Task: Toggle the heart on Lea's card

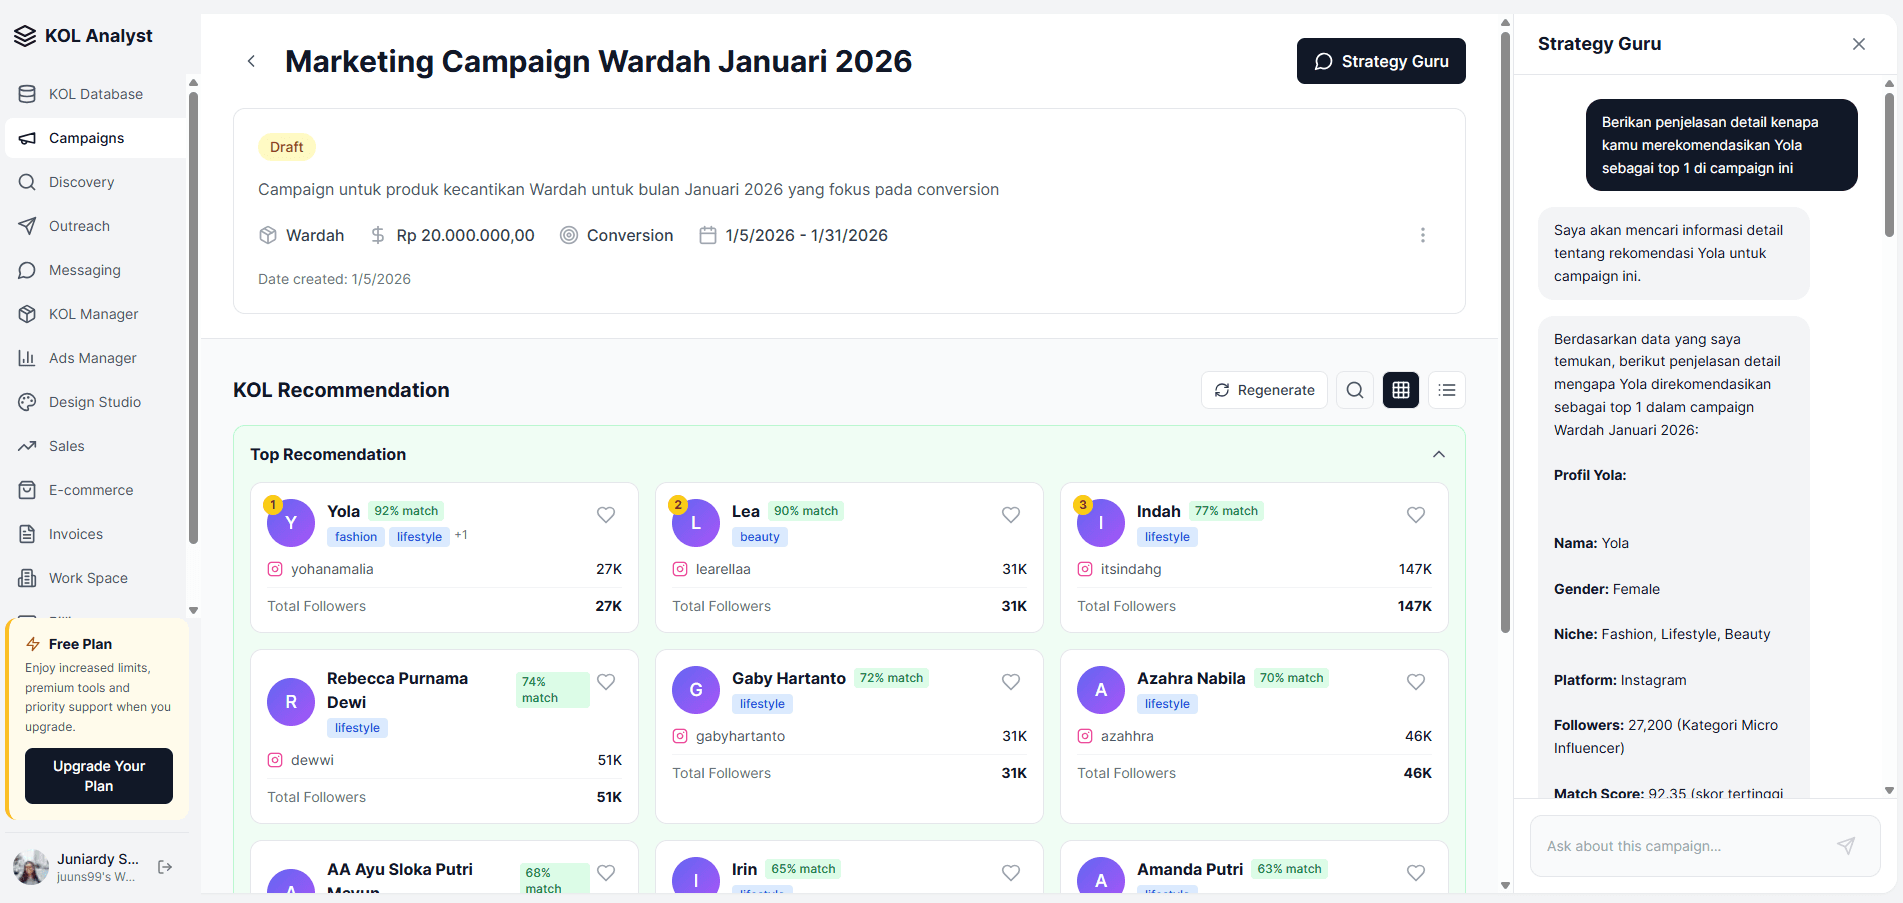Action: click(1011, 515)
